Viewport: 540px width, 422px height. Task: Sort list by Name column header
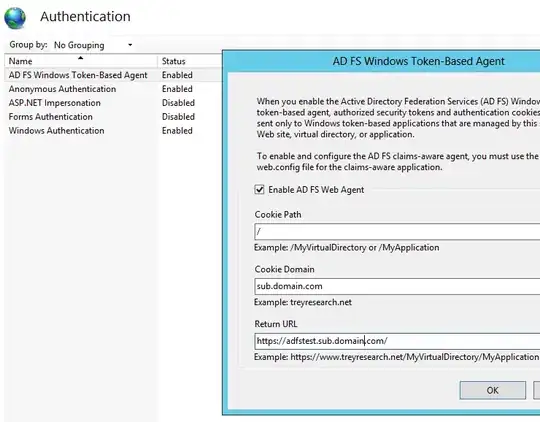(81, 61)
